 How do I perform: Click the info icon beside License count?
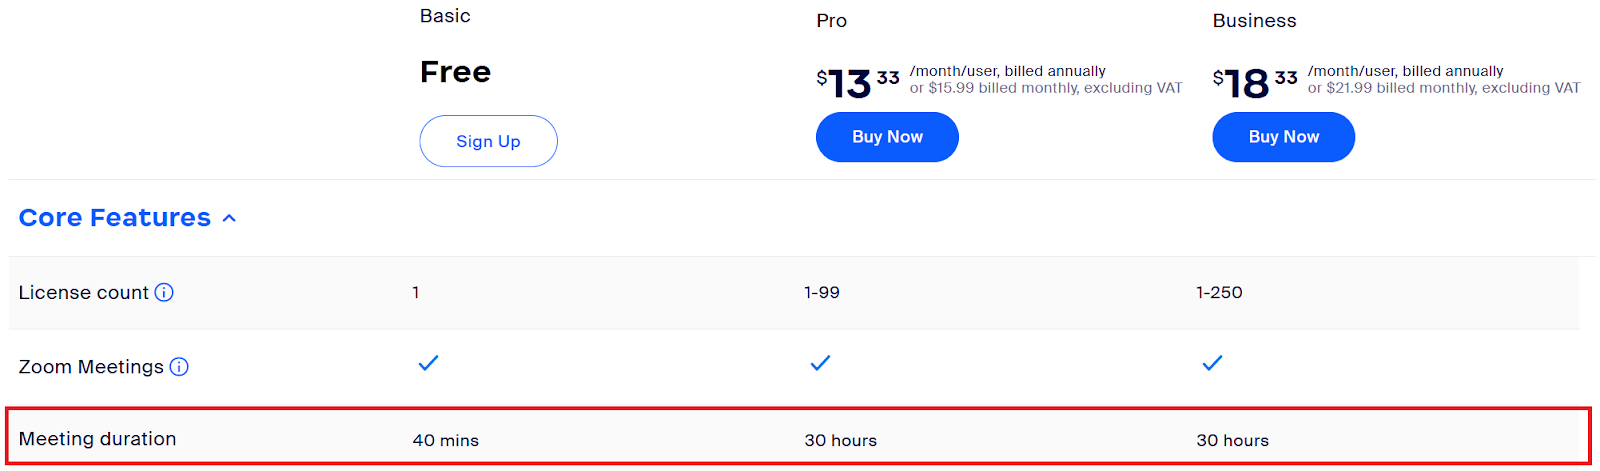coord(164,292)
